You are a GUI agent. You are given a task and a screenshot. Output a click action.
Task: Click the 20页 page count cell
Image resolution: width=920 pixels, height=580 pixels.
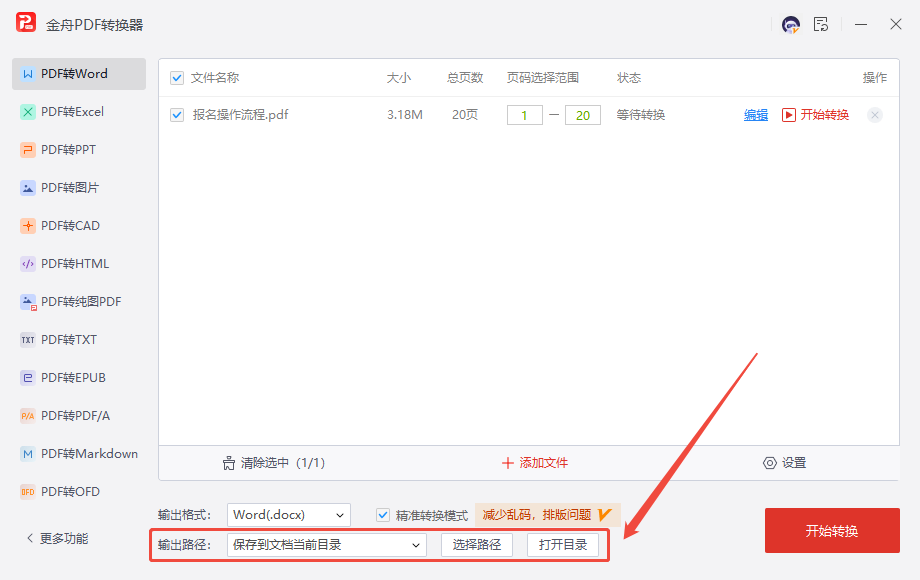pyautogui.click(x=465, y=115)
